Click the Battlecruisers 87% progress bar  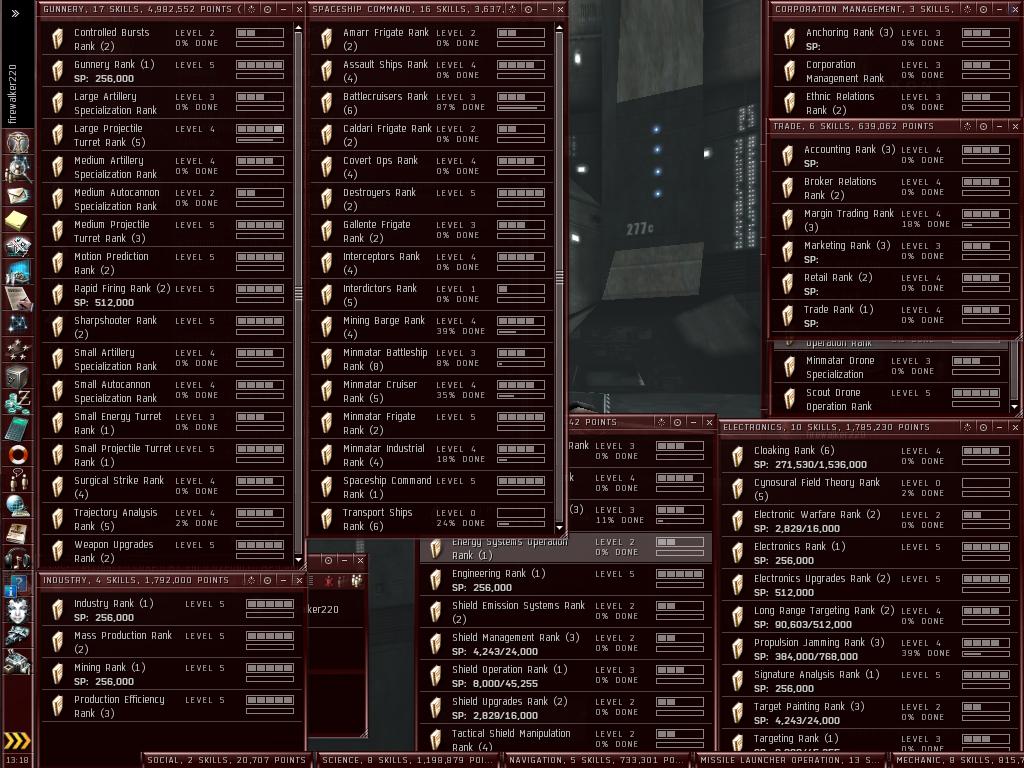520,108
